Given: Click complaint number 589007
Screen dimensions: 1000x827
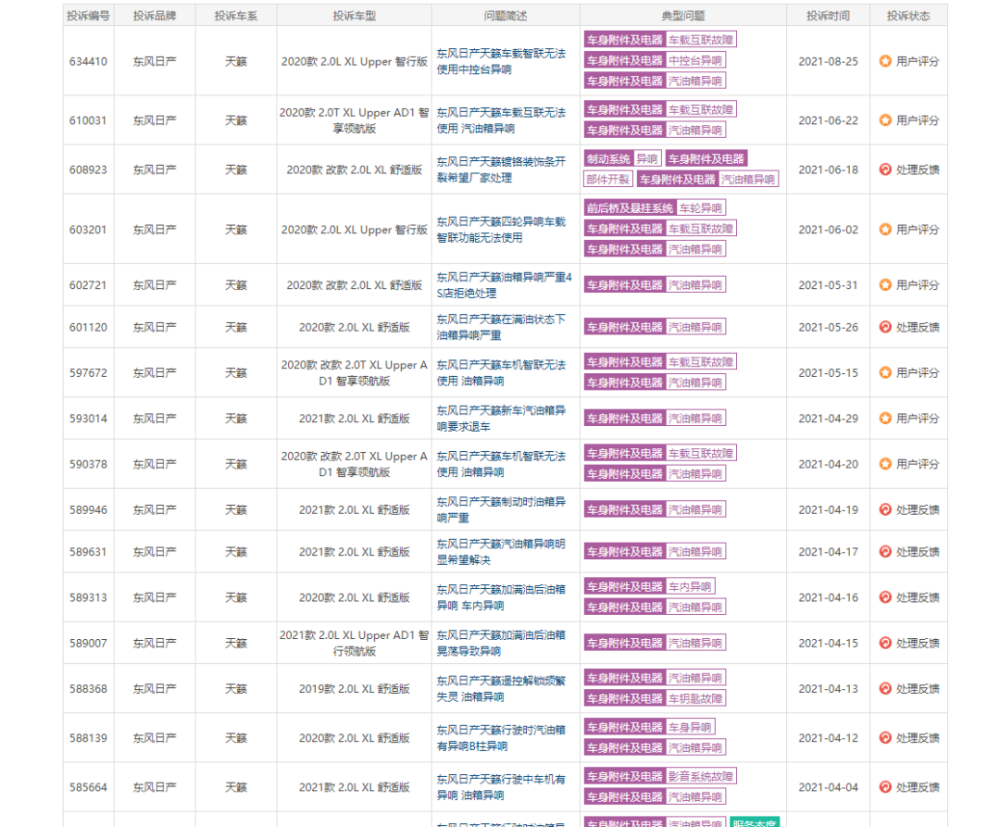Looking at the screenshot, I should [x=89, y=643].
